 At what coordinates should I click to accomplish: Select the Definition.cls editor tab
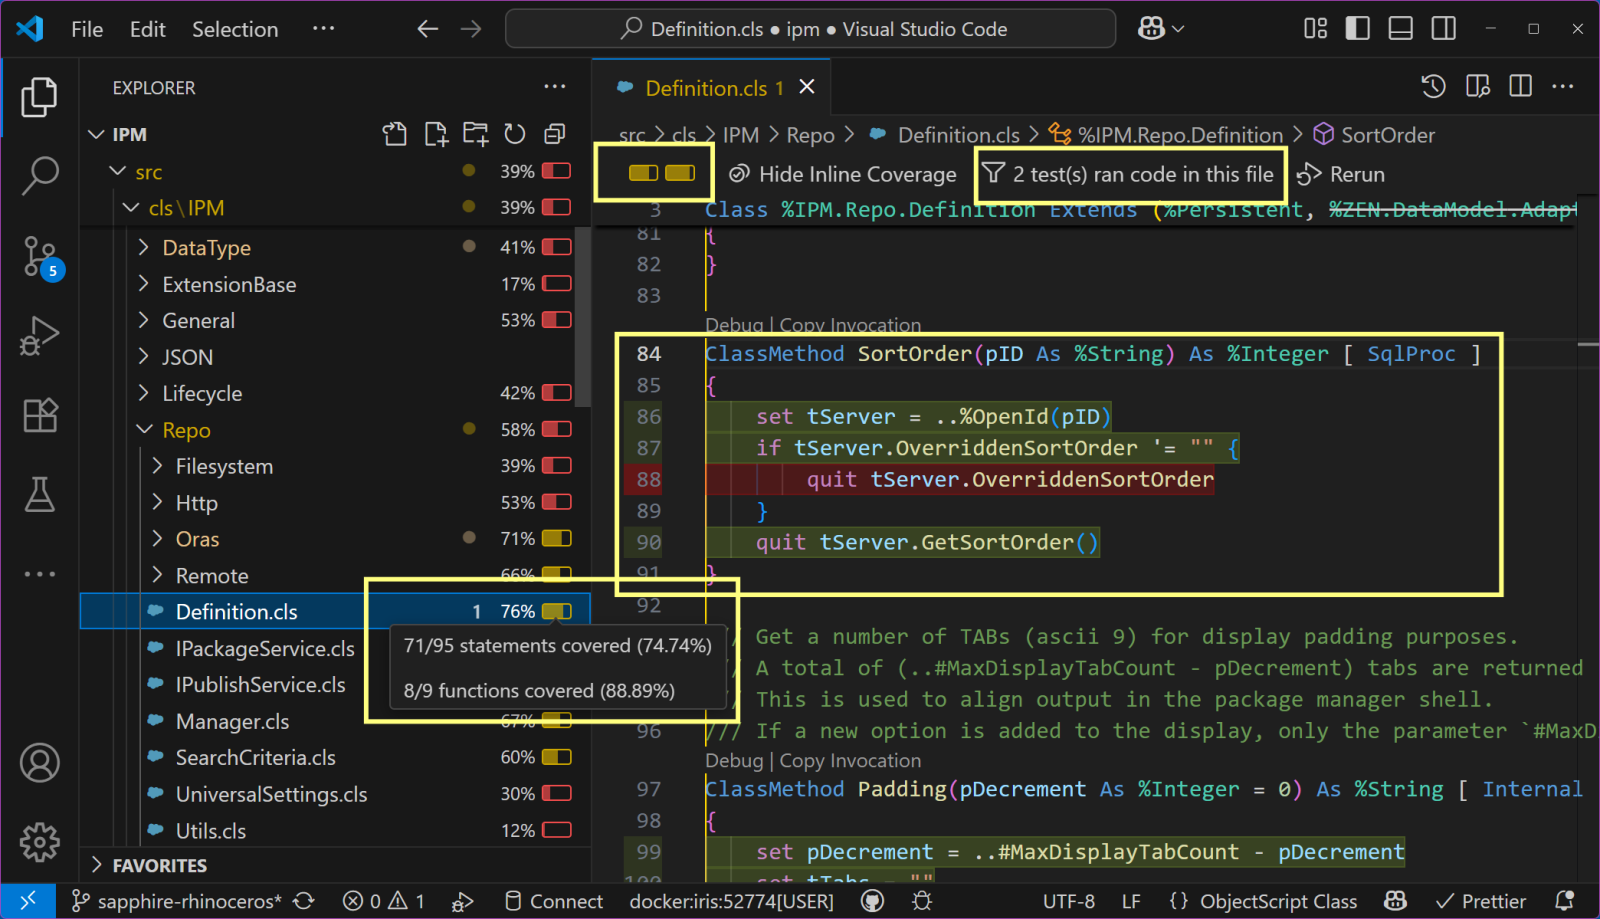tap(705, 88)
